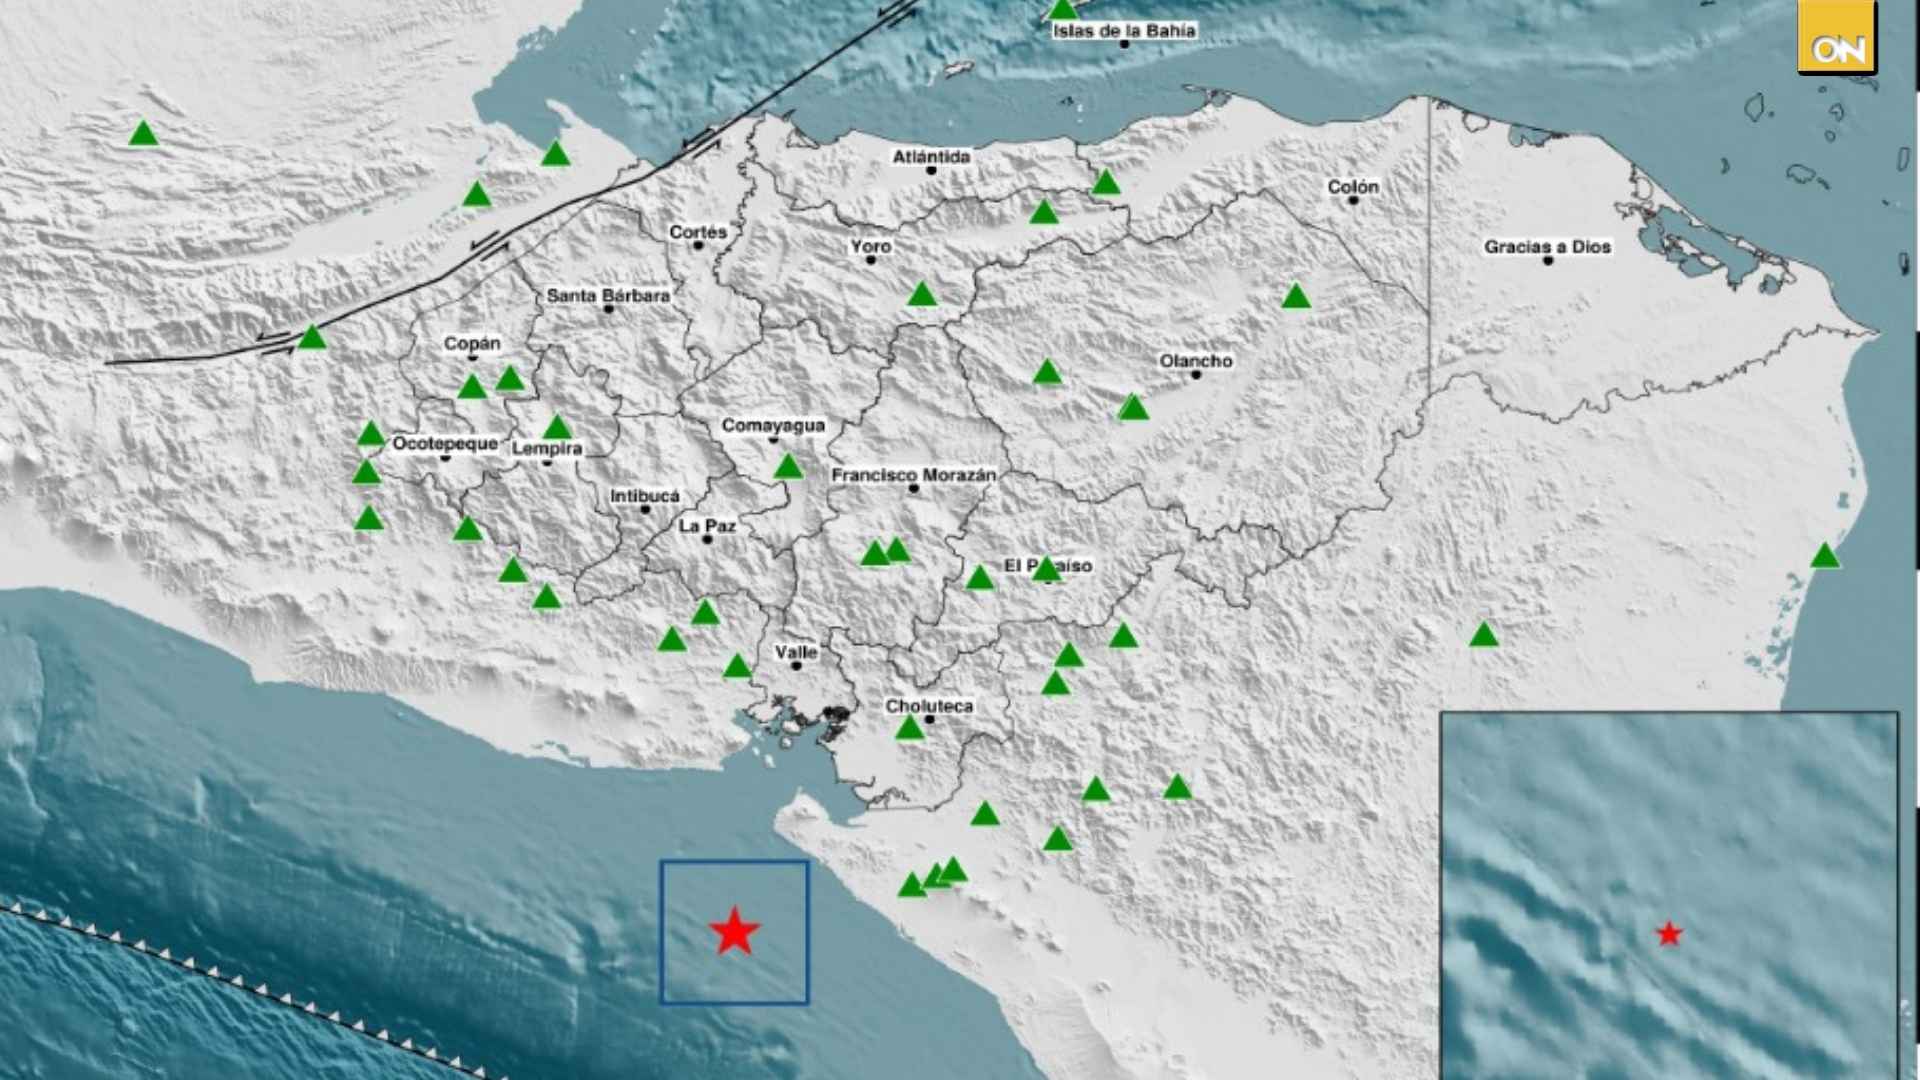Select green station triangle overlapping El Paraíso label
This screenshot has width=1920, height=1080.
[1046, 569]
